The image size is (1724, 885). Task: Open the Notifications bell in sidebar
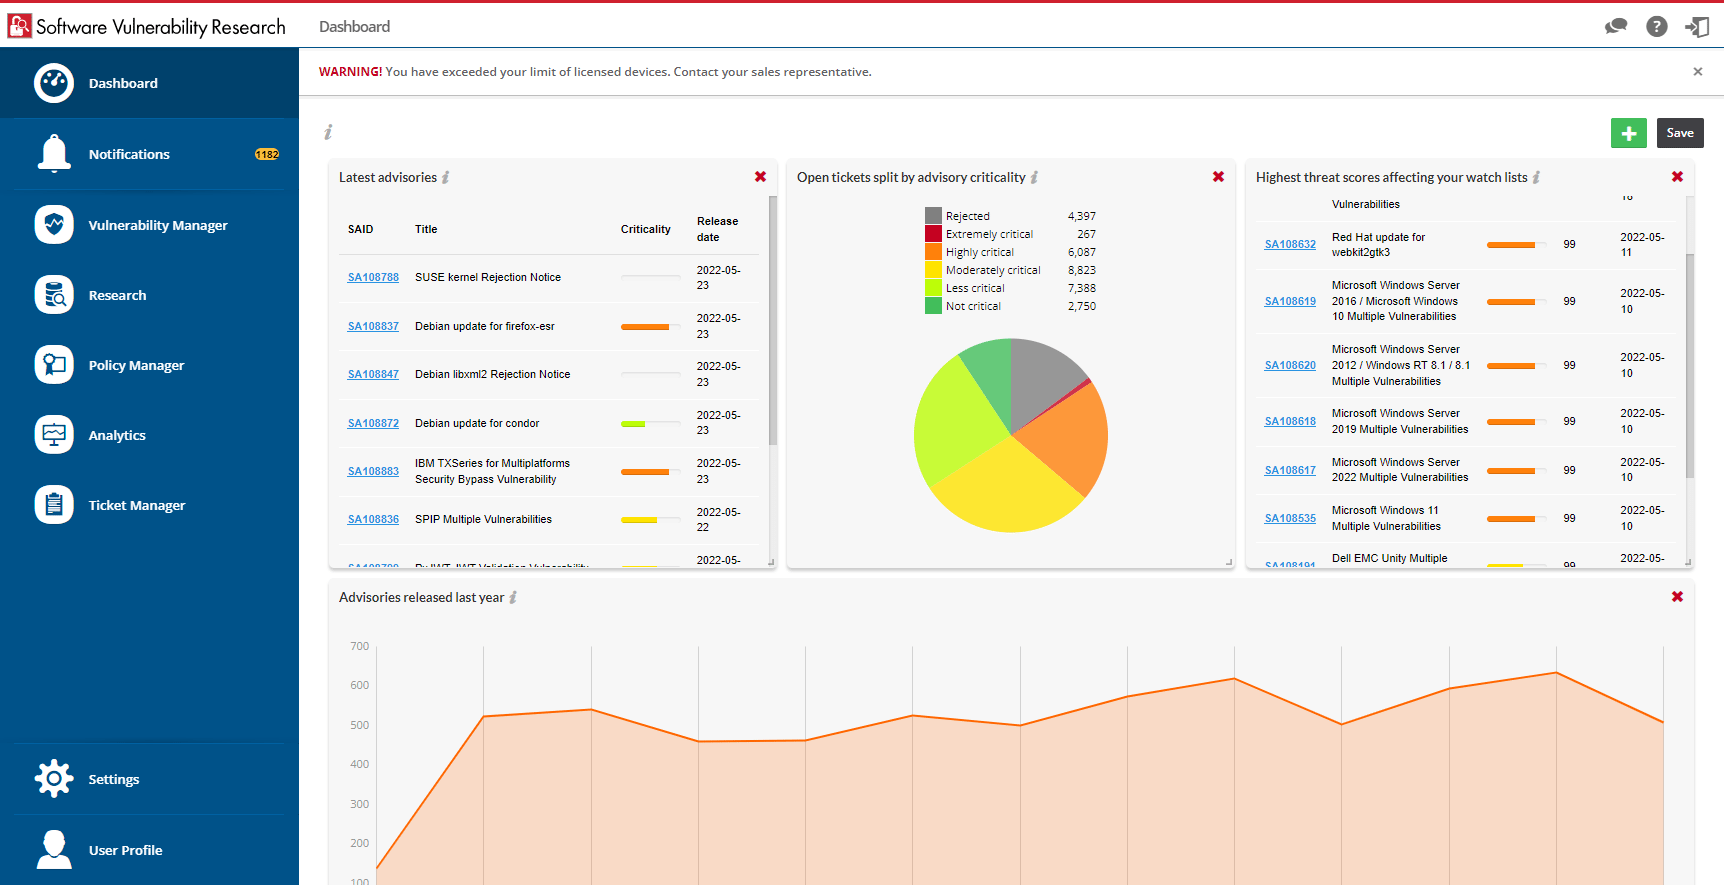click(x=54, y=154)
